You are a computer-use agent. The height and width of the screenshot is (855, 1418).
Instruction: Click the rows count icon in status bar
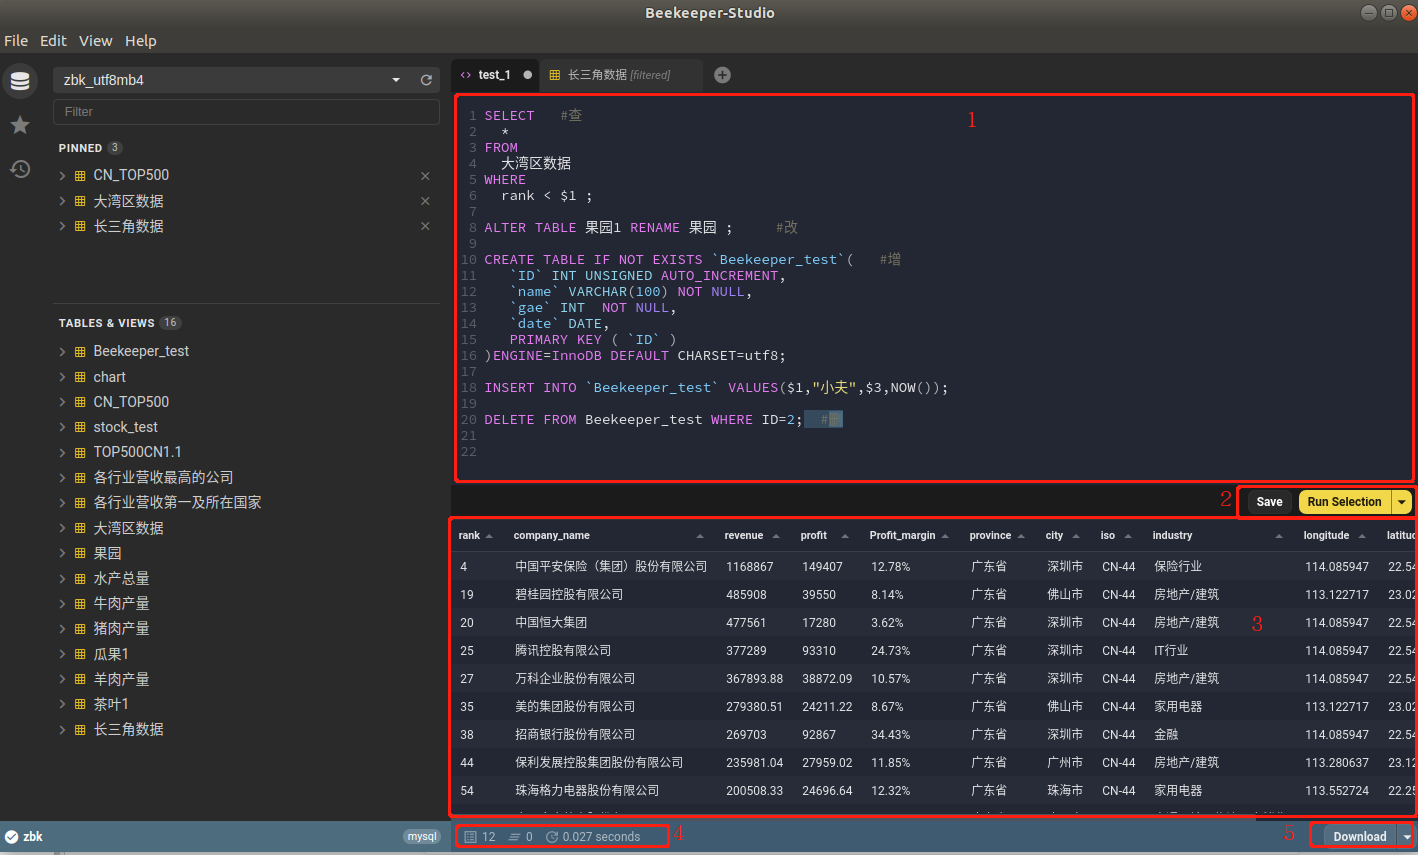[x=470, y=837]
